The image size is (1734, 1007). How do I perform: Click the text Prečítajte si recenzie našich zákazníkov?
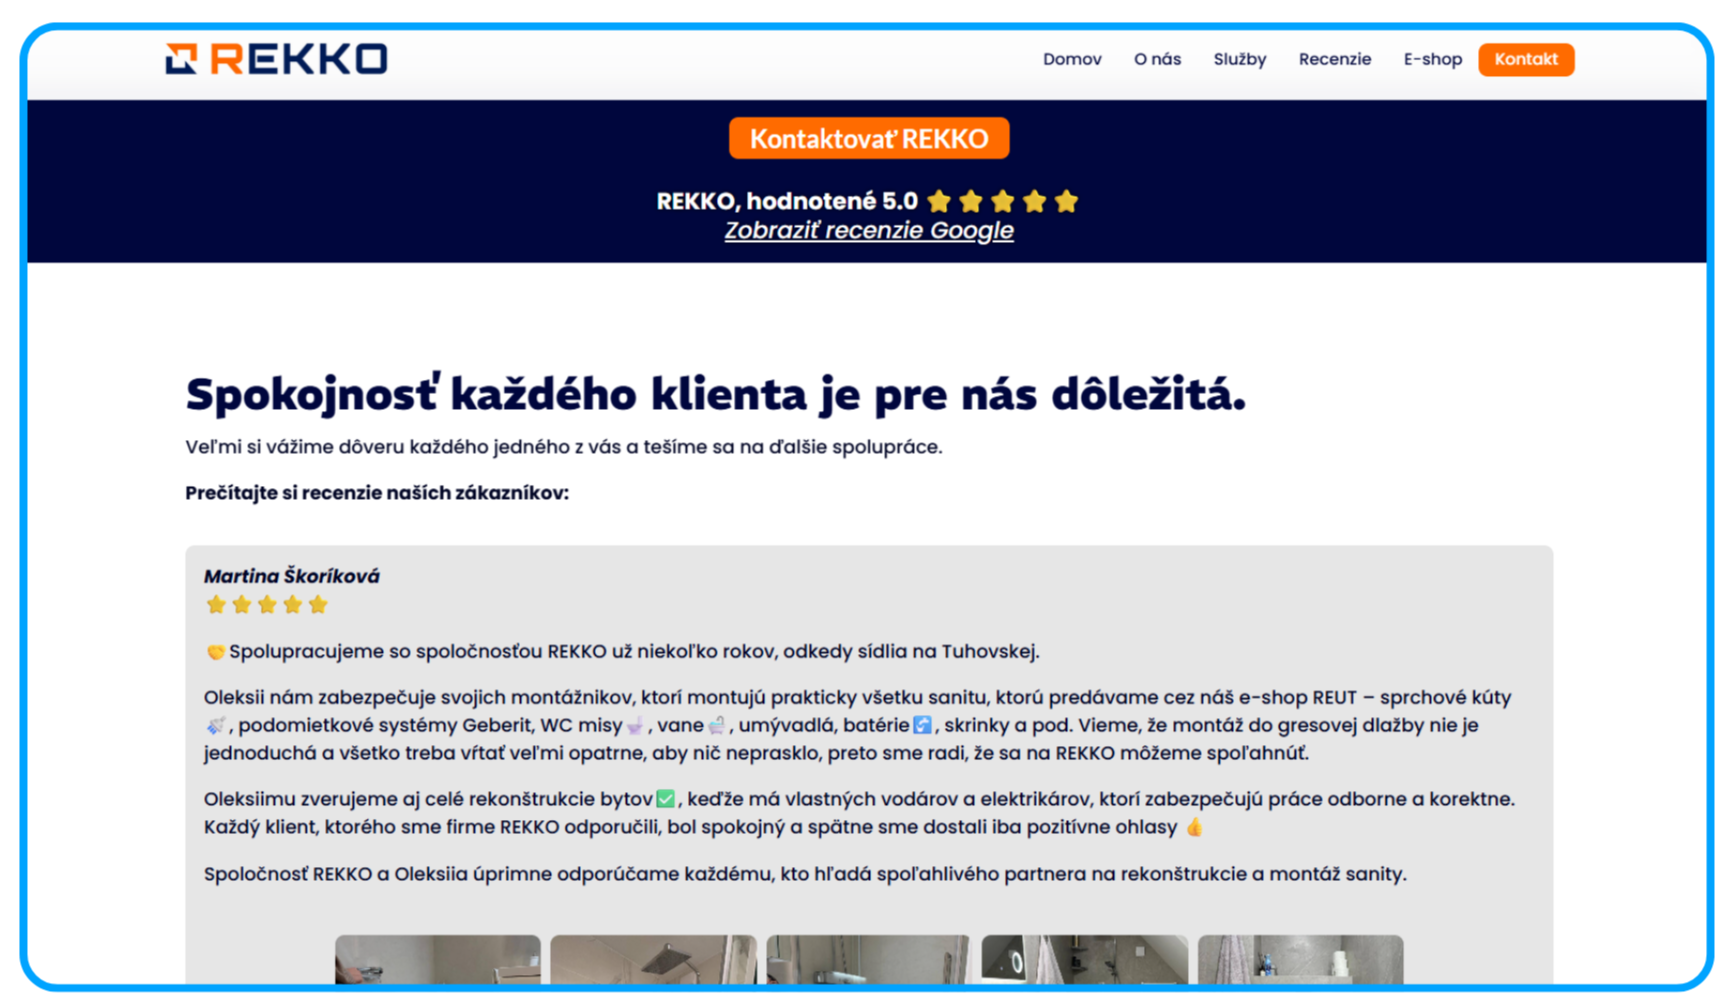click(x=377, y=493)
